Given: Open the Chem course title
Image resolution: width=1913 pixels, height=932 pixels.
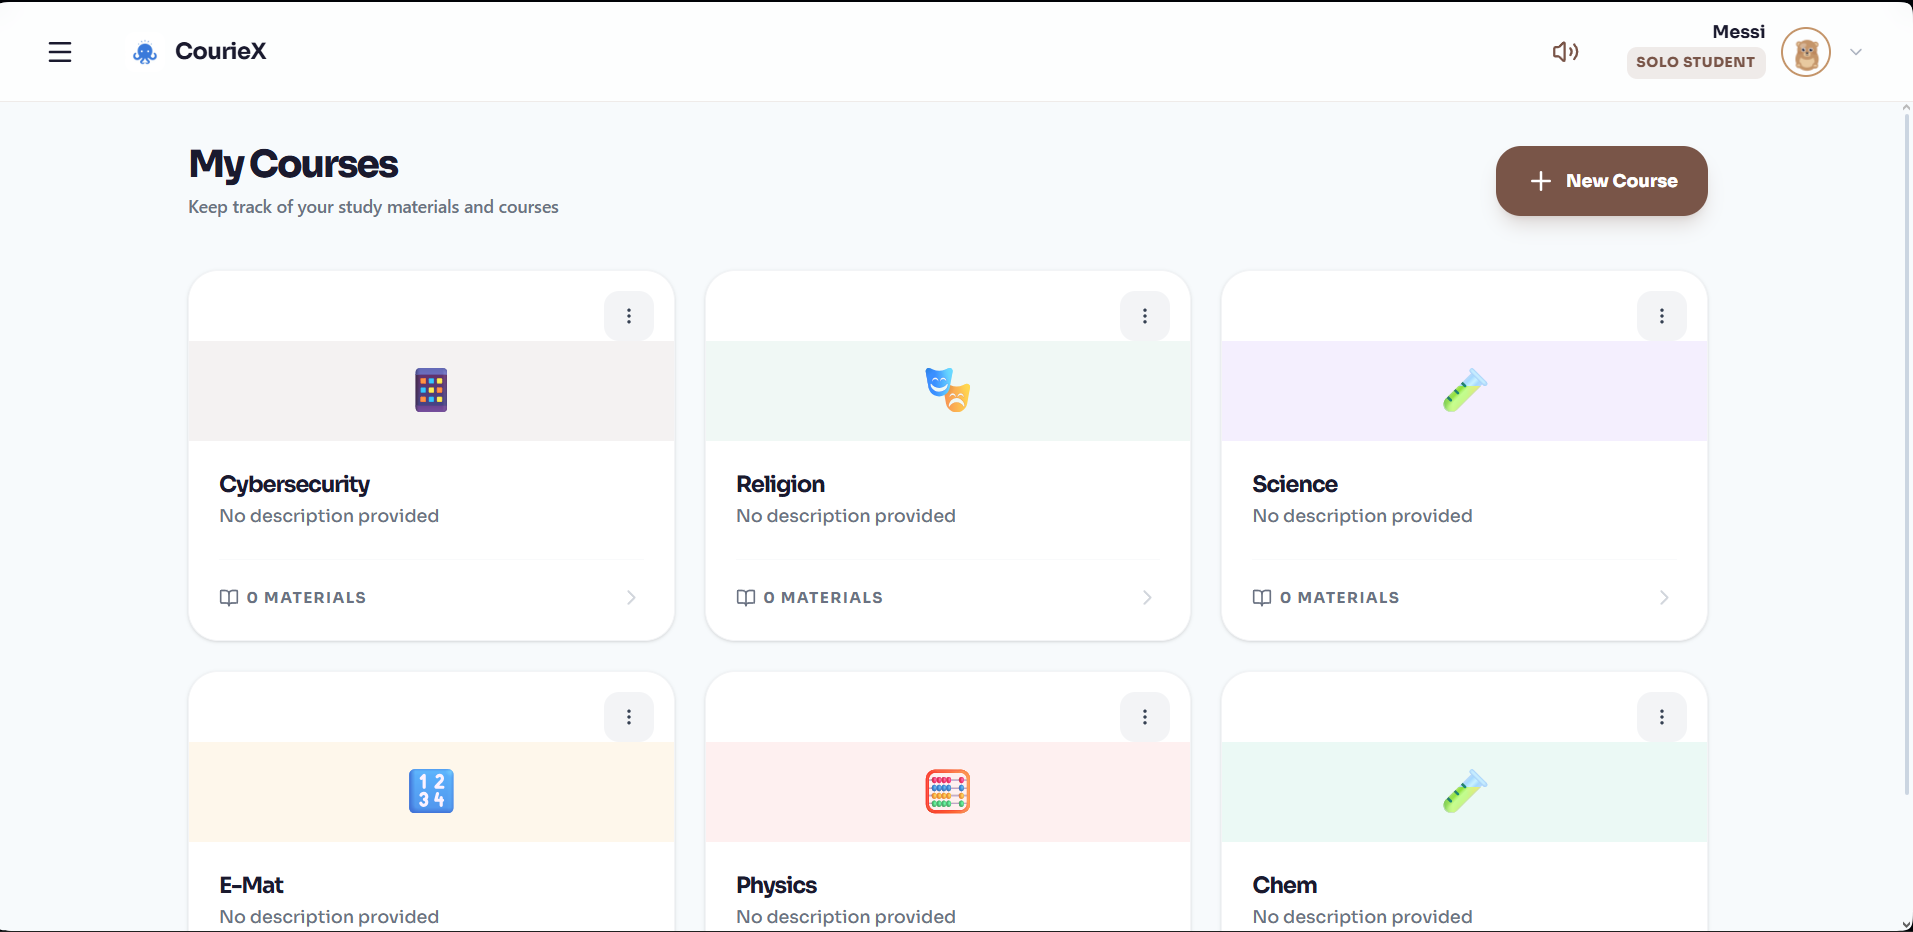Looking at the screenshot, I should point(1285,885).
